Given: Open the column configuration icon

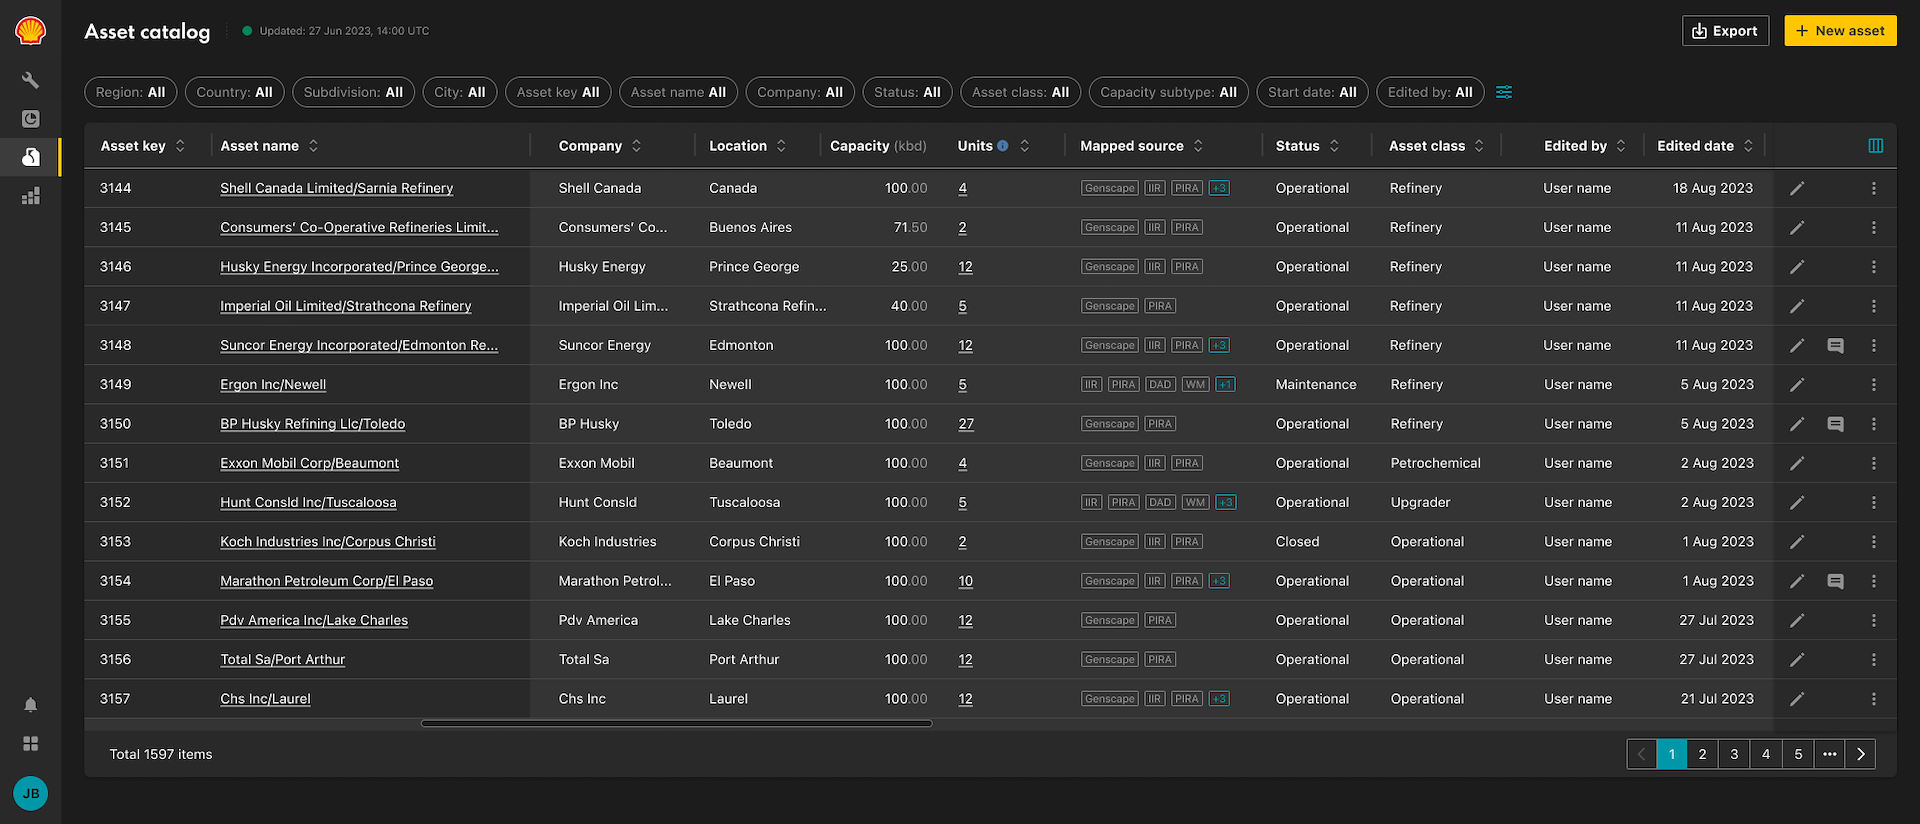Looking at the screenshot, I should coord(1876,146).
